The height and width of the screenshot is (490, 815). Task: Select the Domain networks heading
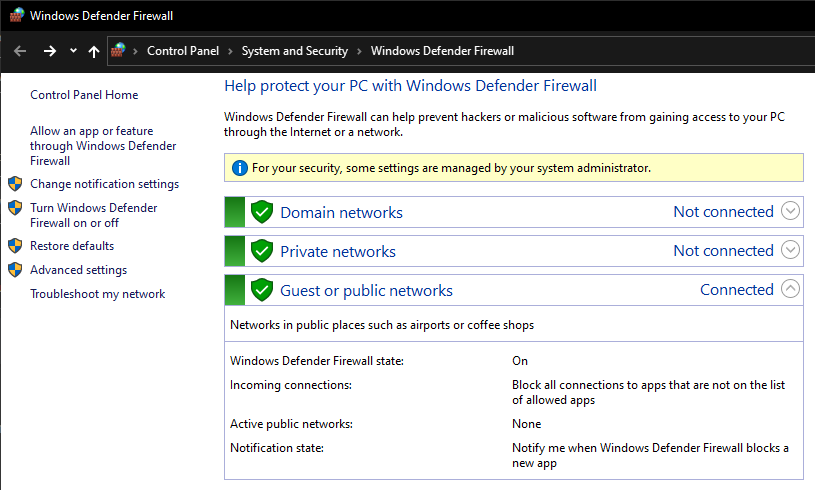pos(341,213)
